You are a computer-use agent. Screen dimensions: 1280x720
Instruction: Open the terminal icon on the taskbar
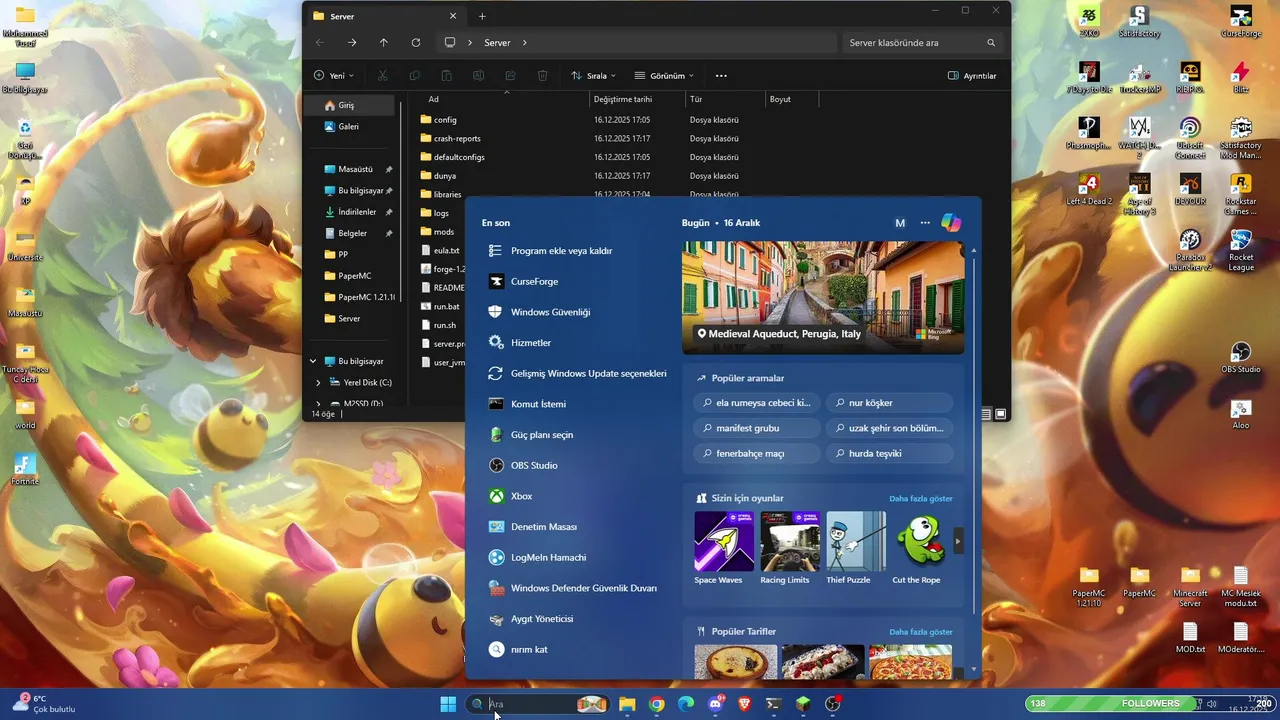point(773,704)
